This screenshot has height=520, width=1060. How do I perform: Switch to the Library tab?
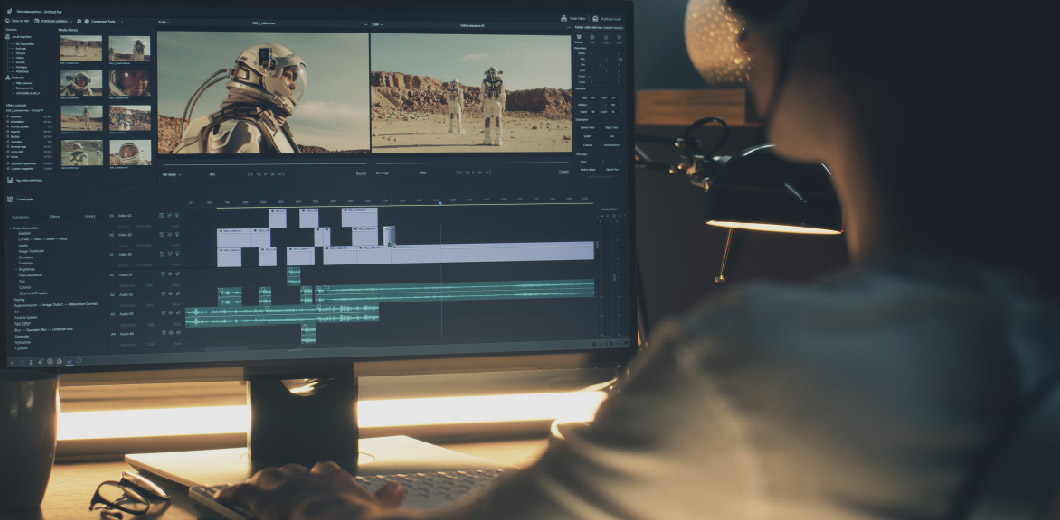pyautogui.click(x=90, y=216)
